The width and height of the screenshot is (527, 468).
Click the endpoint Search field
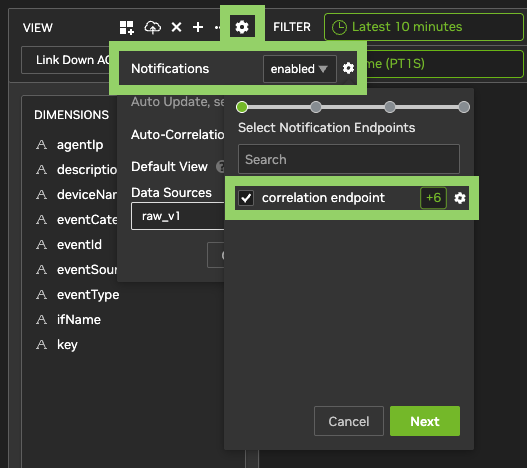pos(349,159)
